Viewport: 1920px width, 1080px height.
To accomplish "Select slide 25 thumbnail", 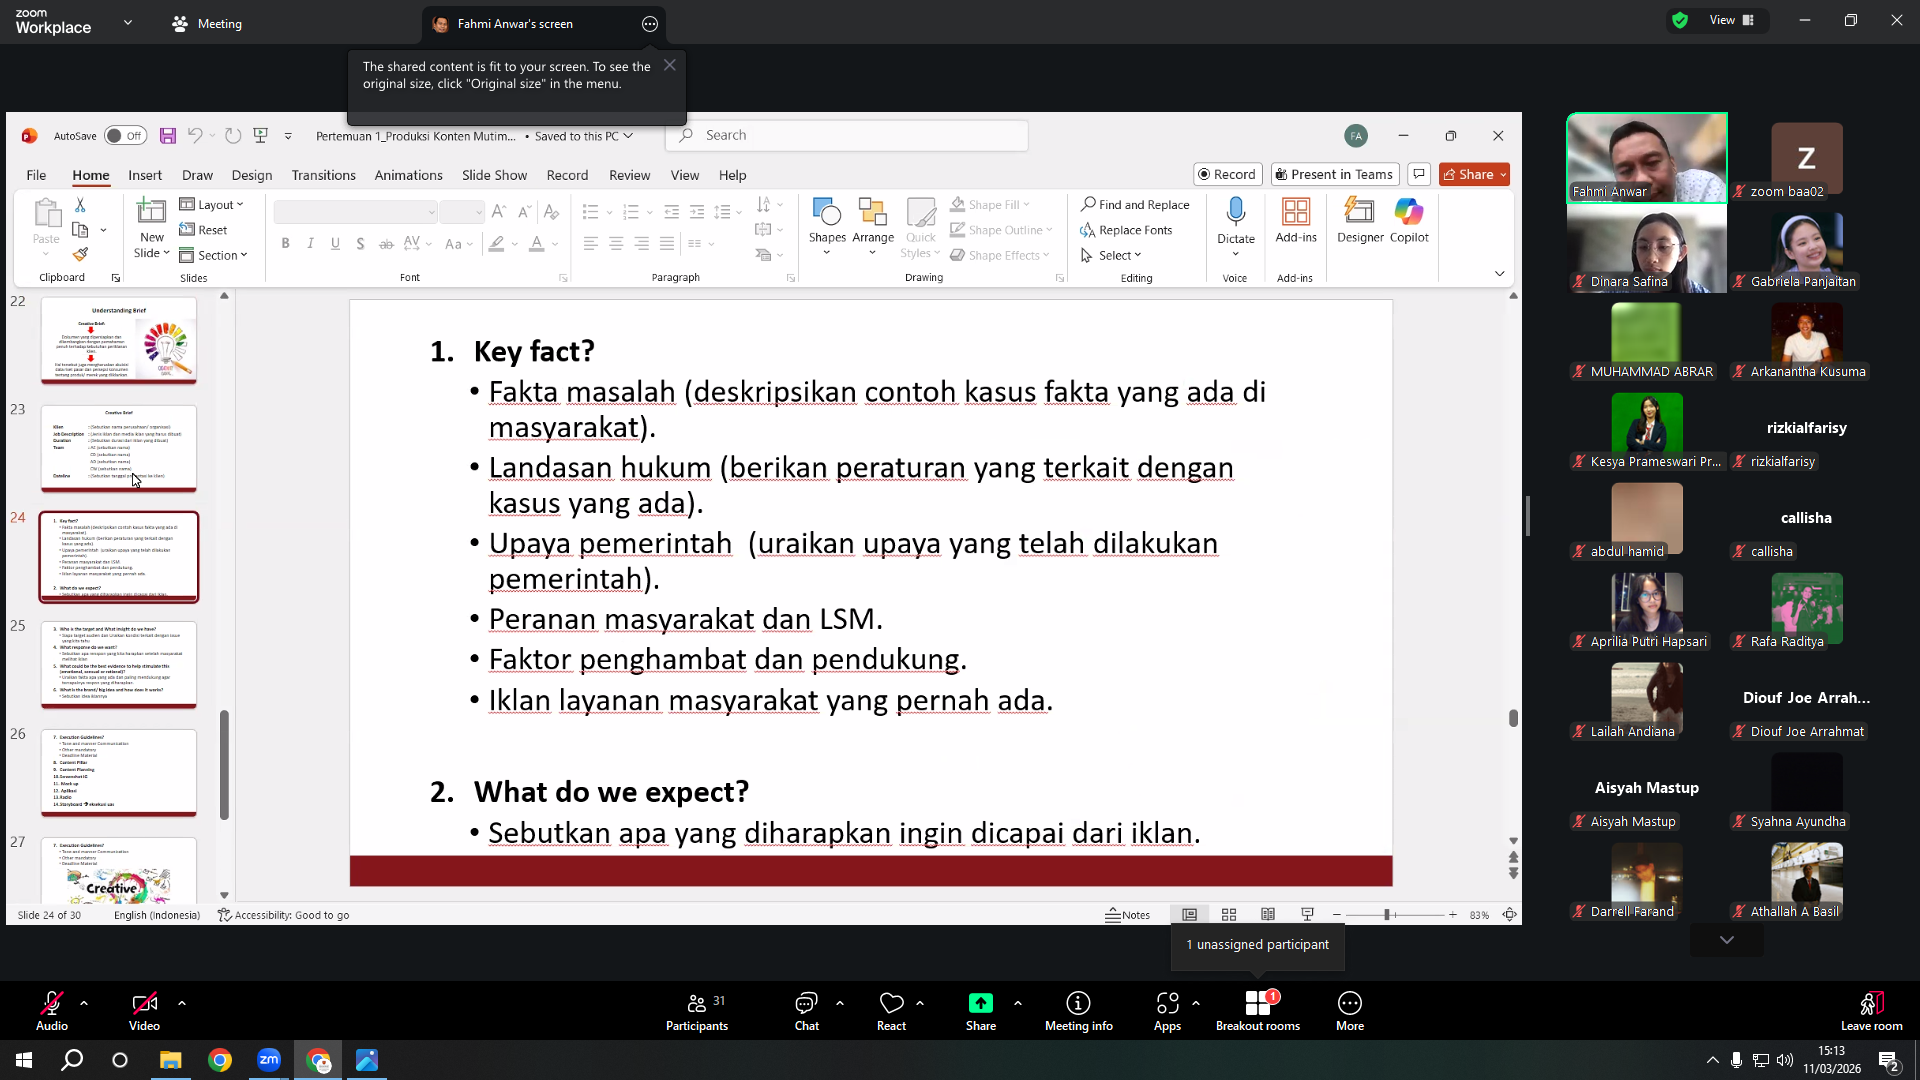I will [119, 665].
